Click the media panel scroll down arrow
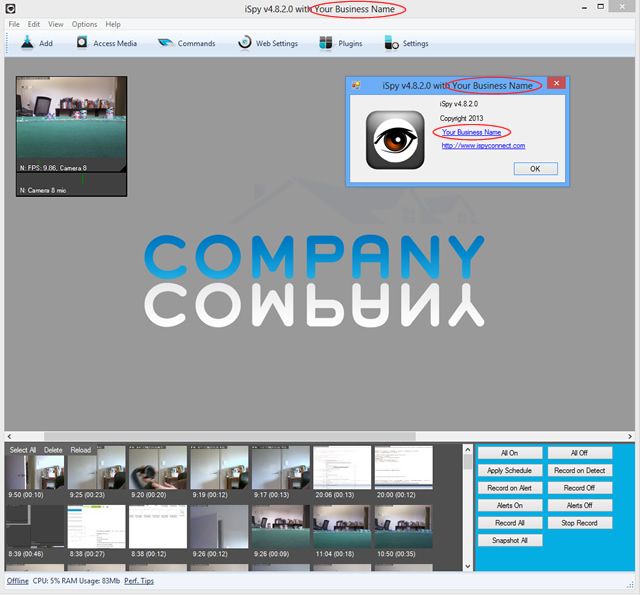 pos(468,566)
